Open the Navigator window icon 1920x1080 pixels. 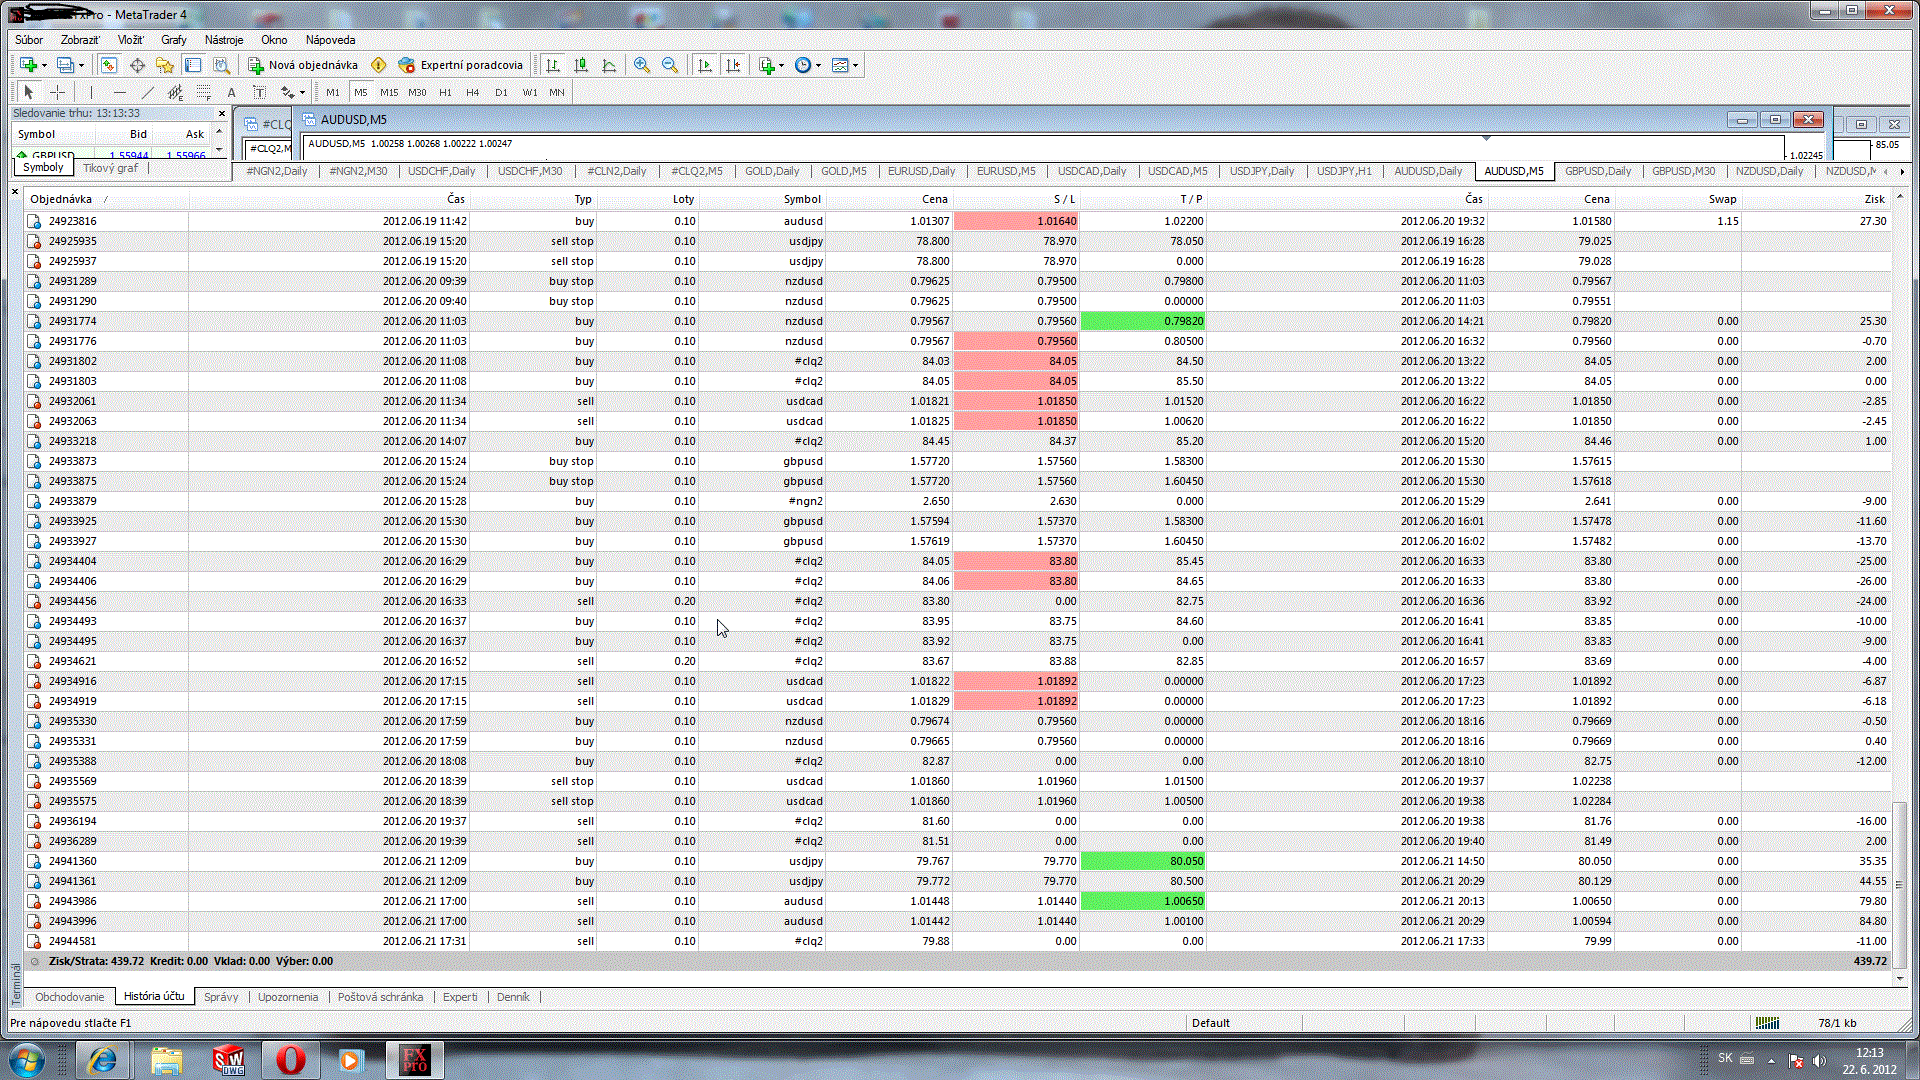click(165, 65)
